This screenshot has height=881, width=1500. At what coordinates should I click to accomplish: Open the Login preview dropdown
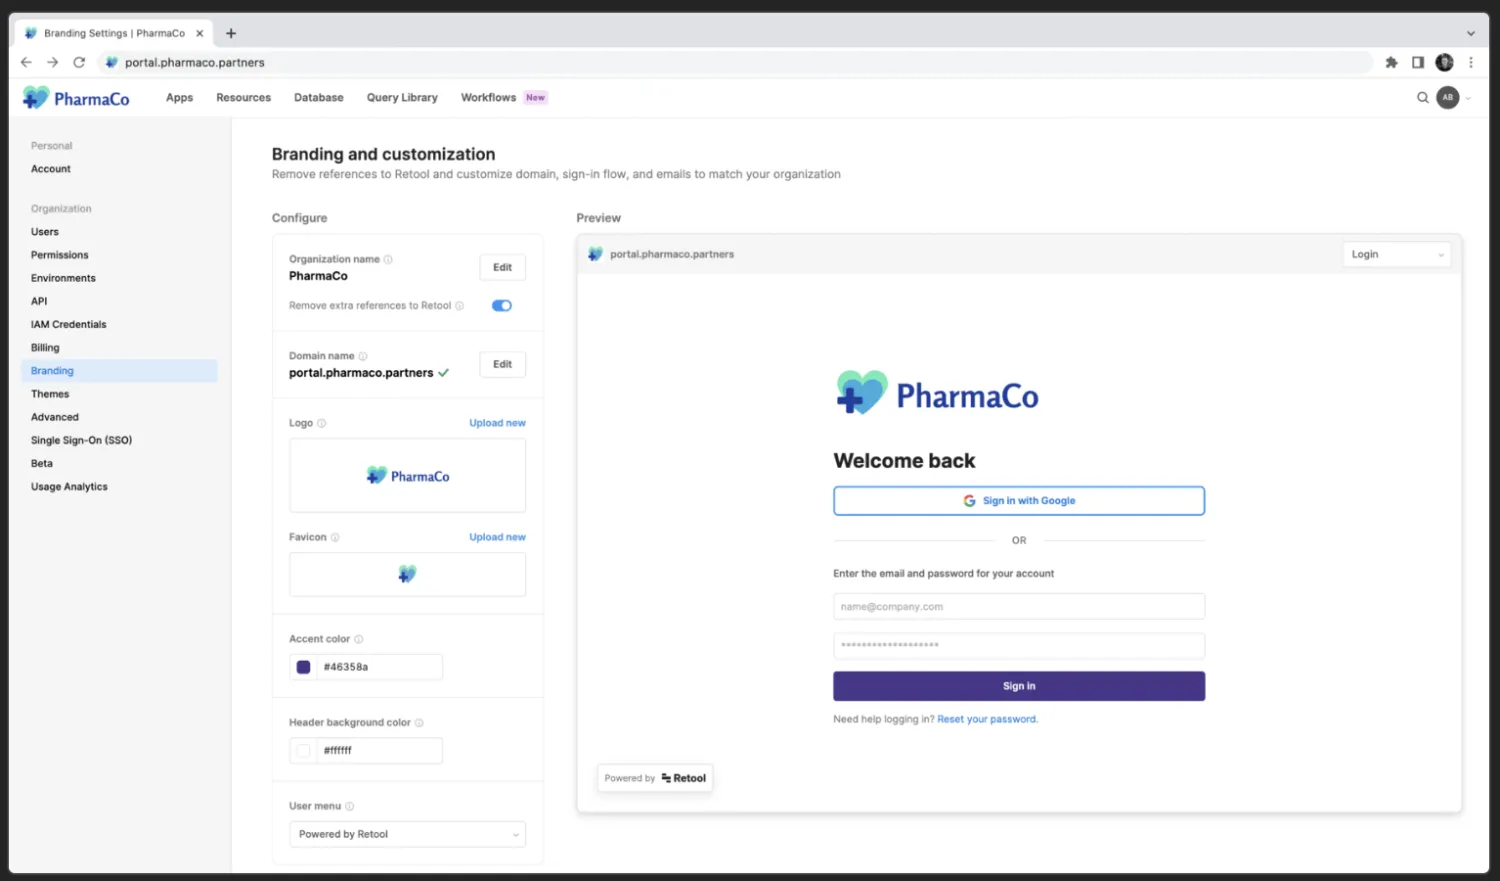[1397, 254]
